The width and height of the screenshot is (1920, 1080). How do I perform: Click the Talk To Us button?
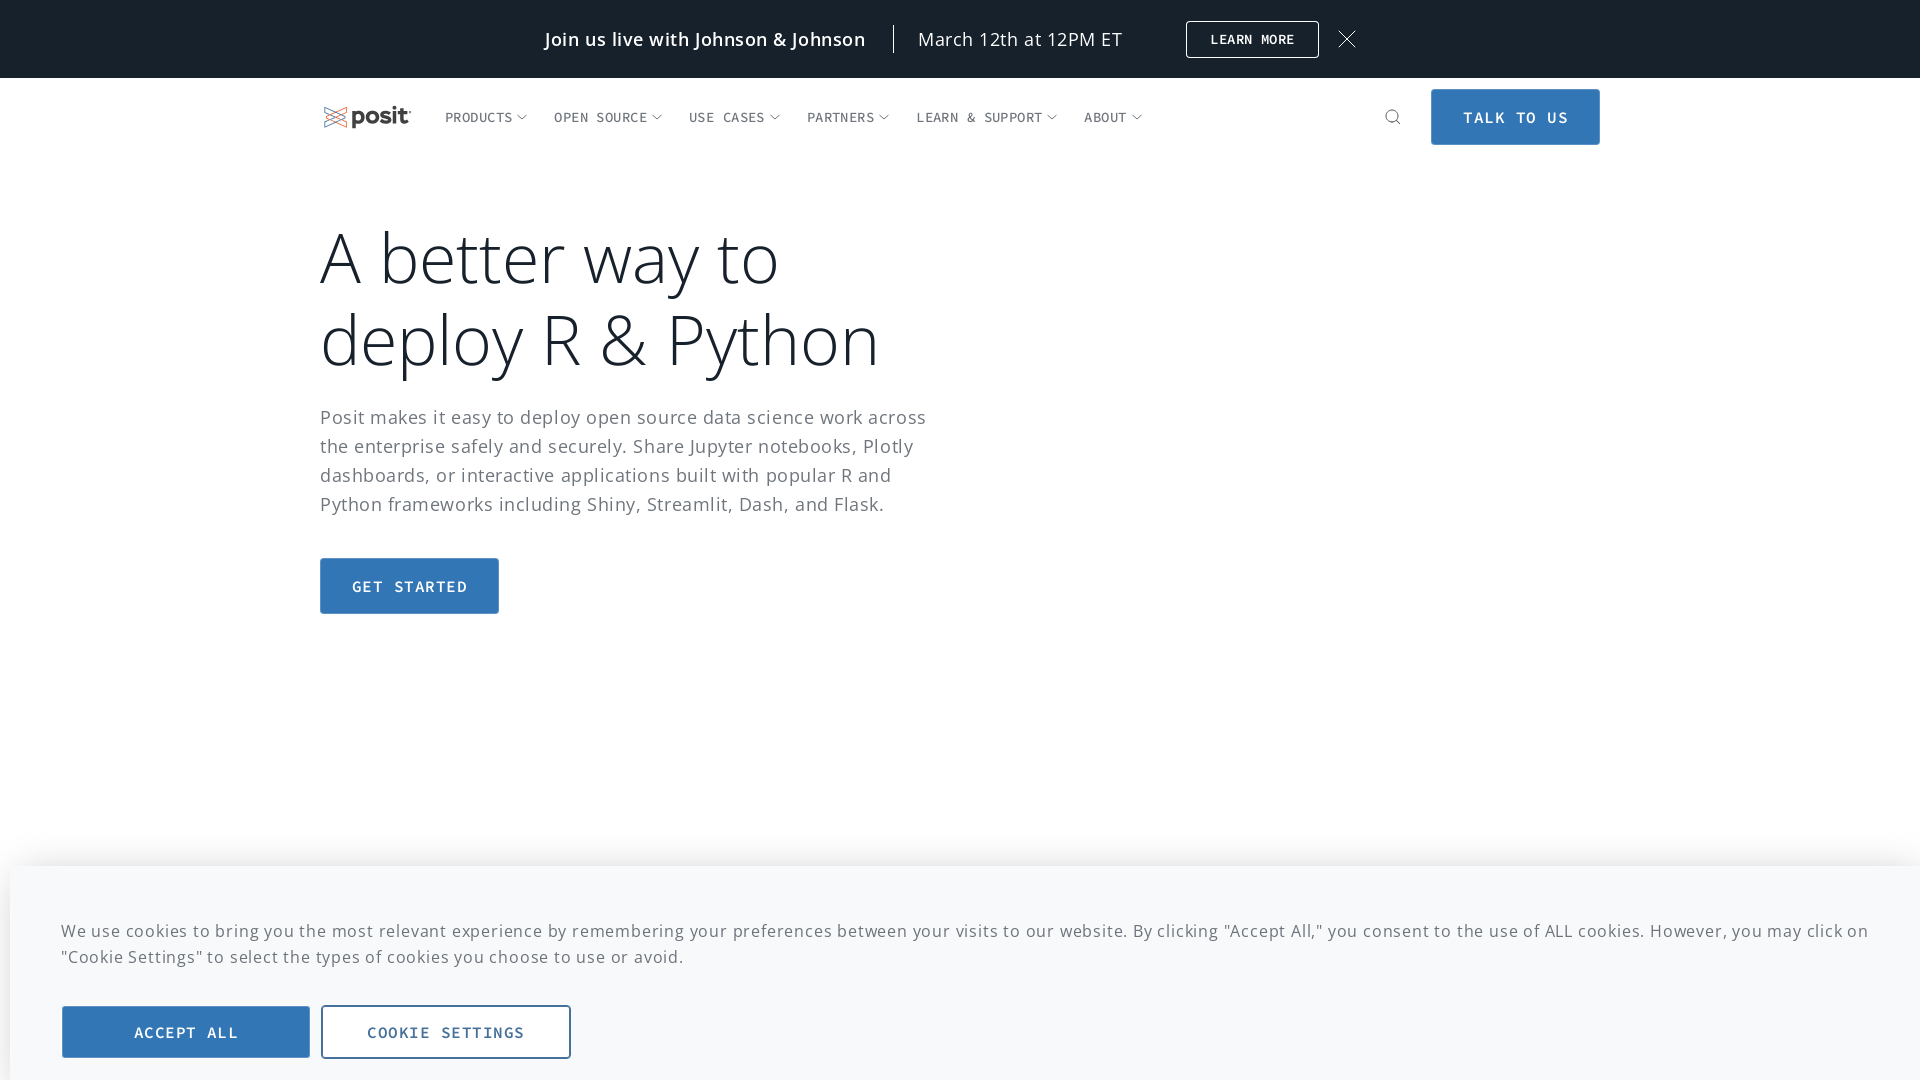pos(1515,117)
